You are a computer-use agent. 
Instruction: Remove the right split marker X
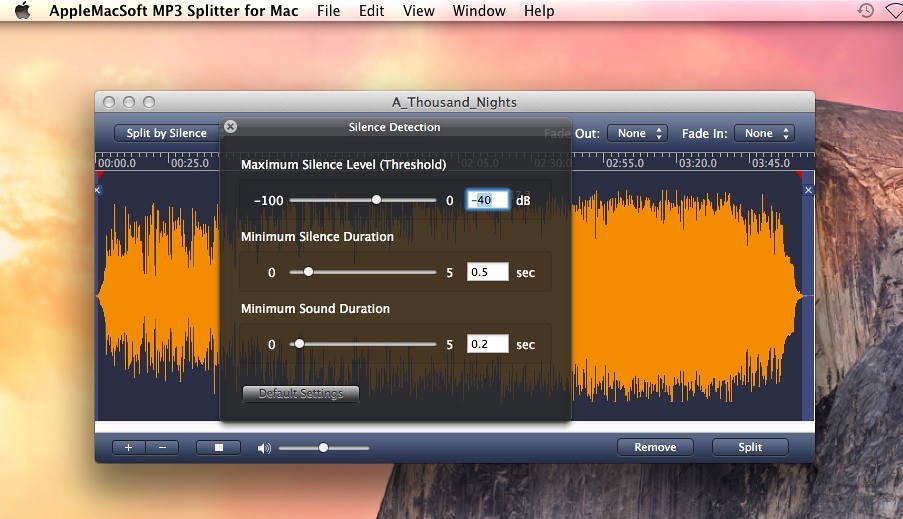point(809,190)
